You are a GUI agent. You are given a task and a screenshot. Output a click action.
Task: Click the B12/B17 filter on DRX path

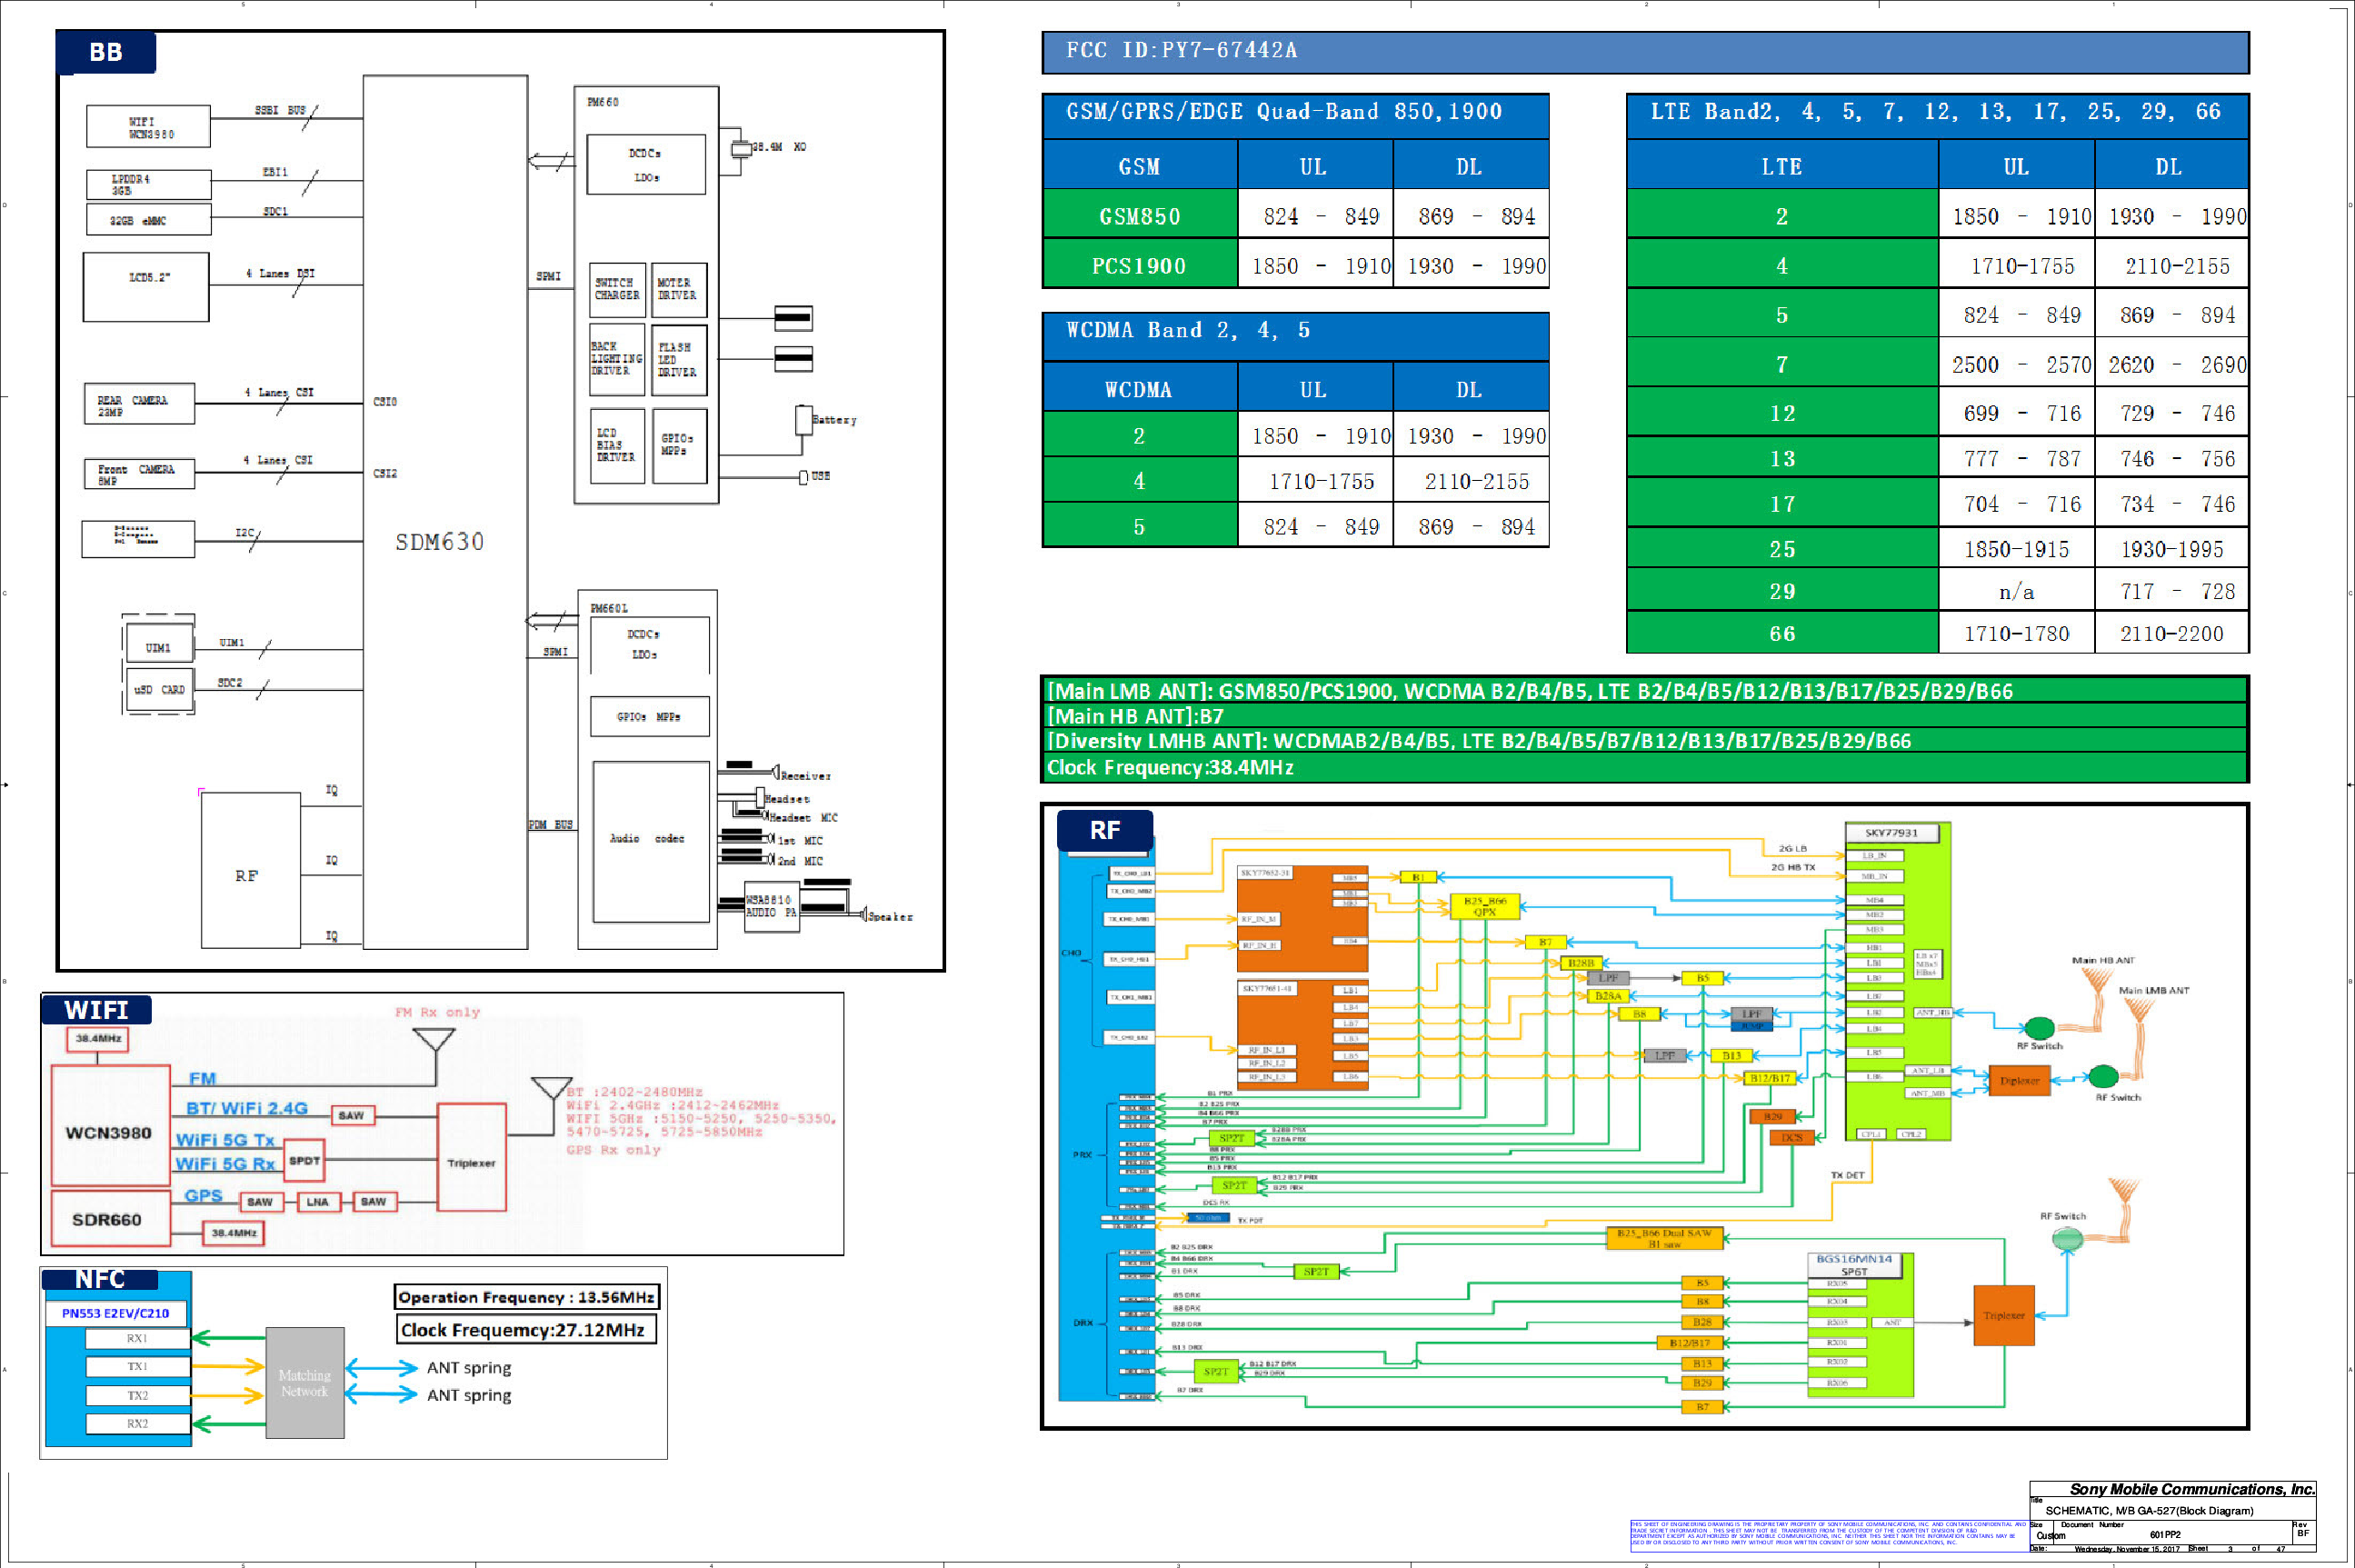(x=1689, y=1343)
